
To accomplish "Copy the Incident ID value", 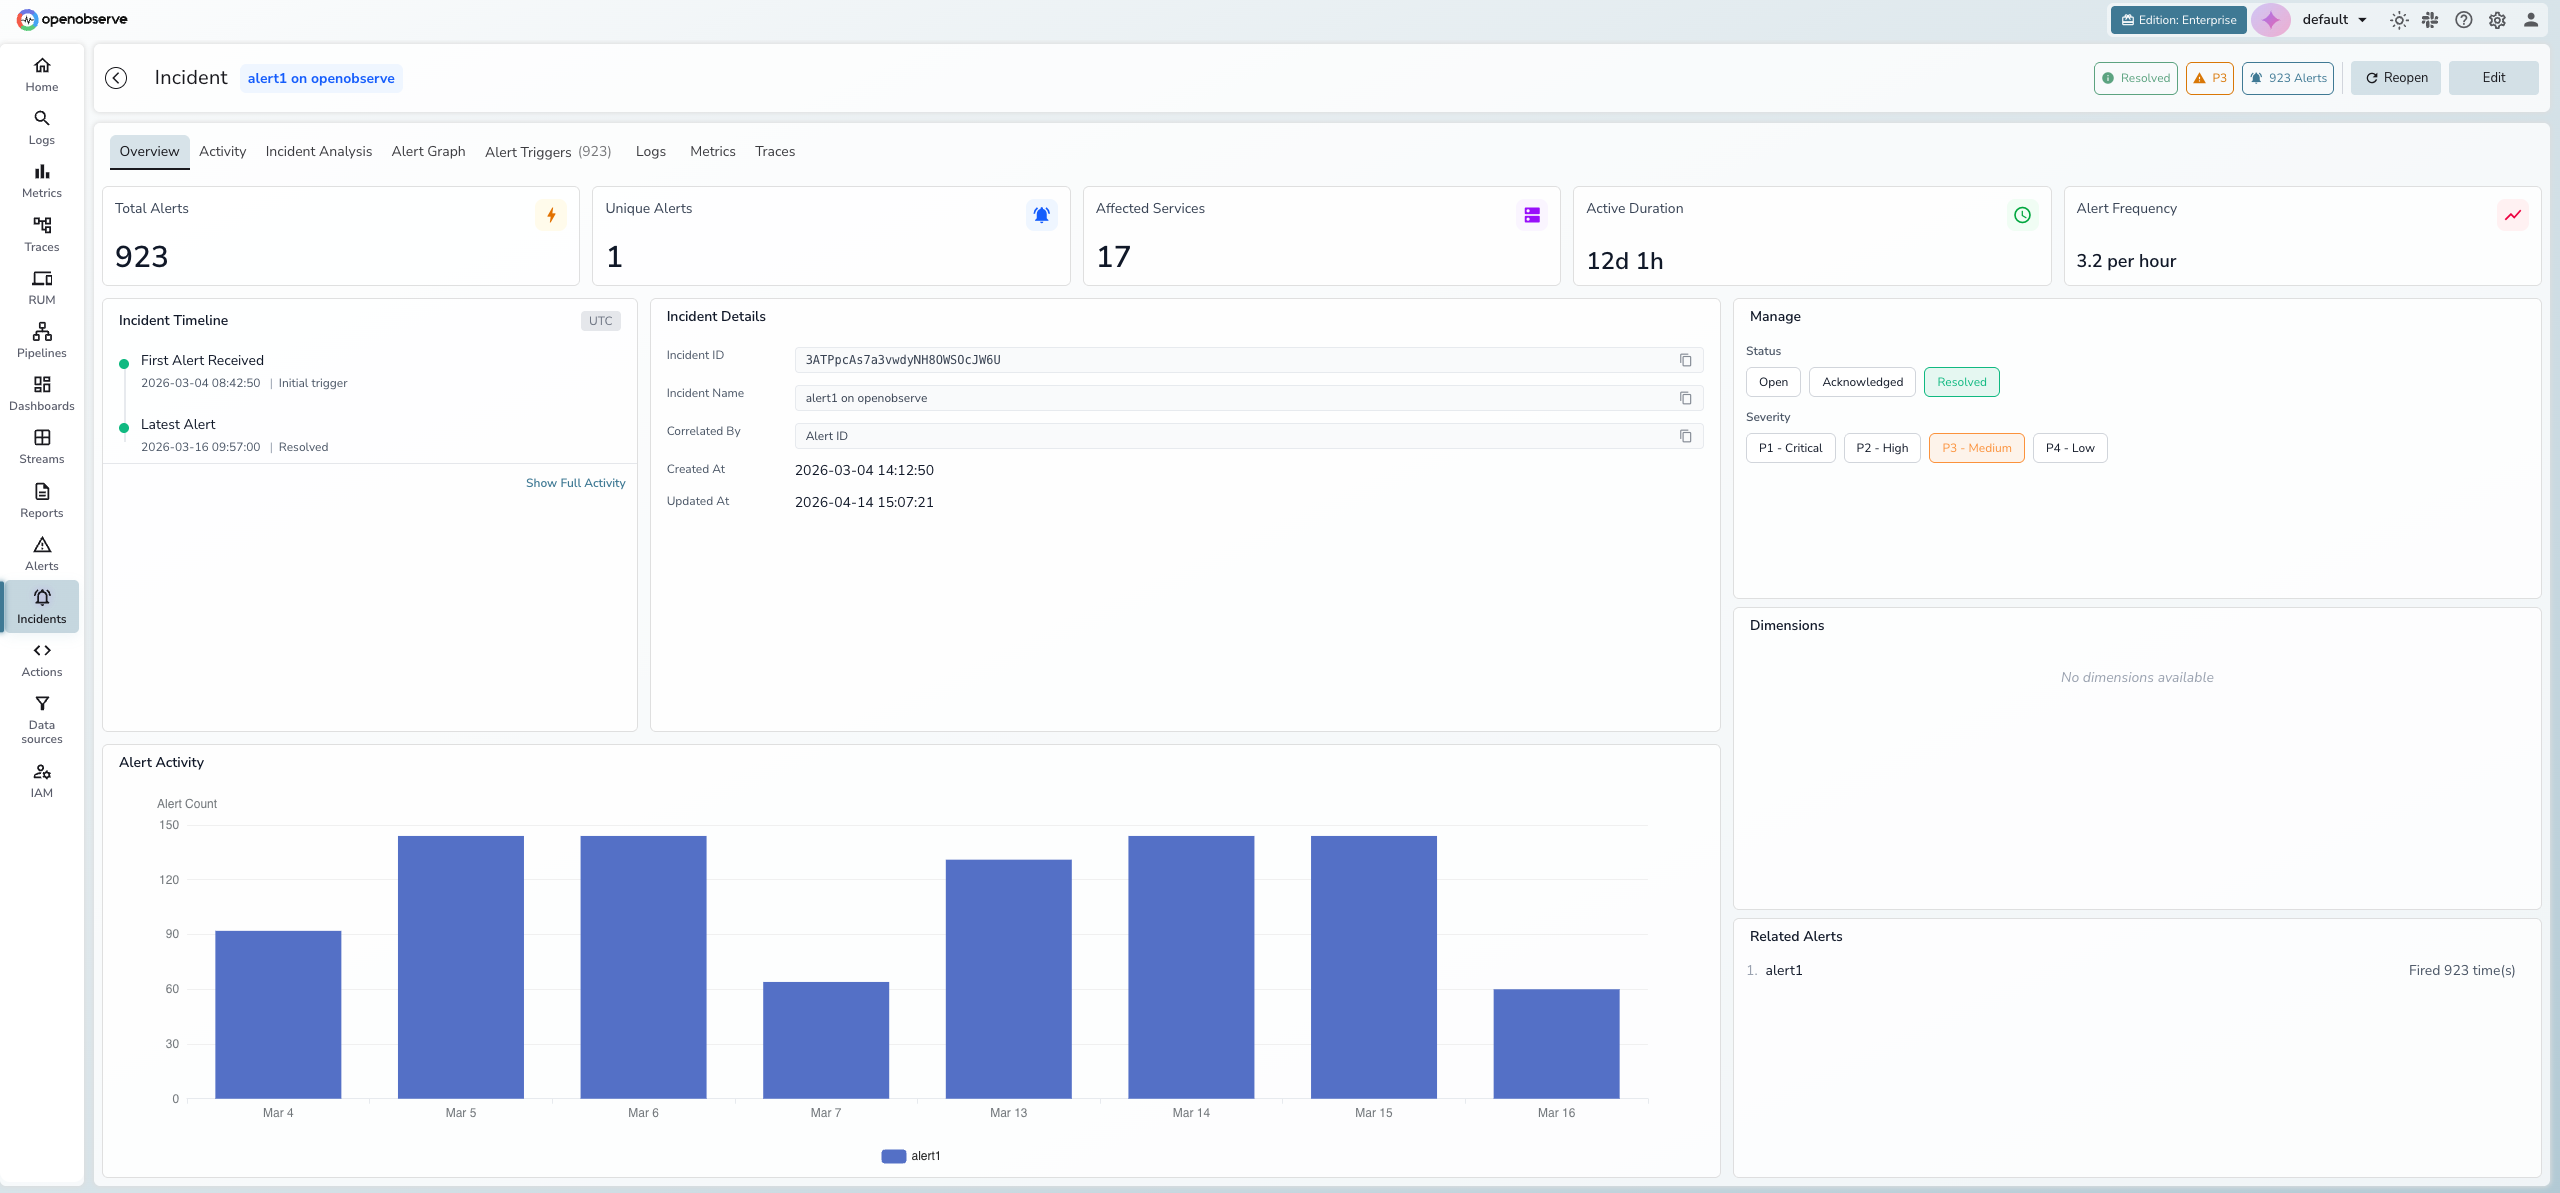I will (x=1686, y=360).
